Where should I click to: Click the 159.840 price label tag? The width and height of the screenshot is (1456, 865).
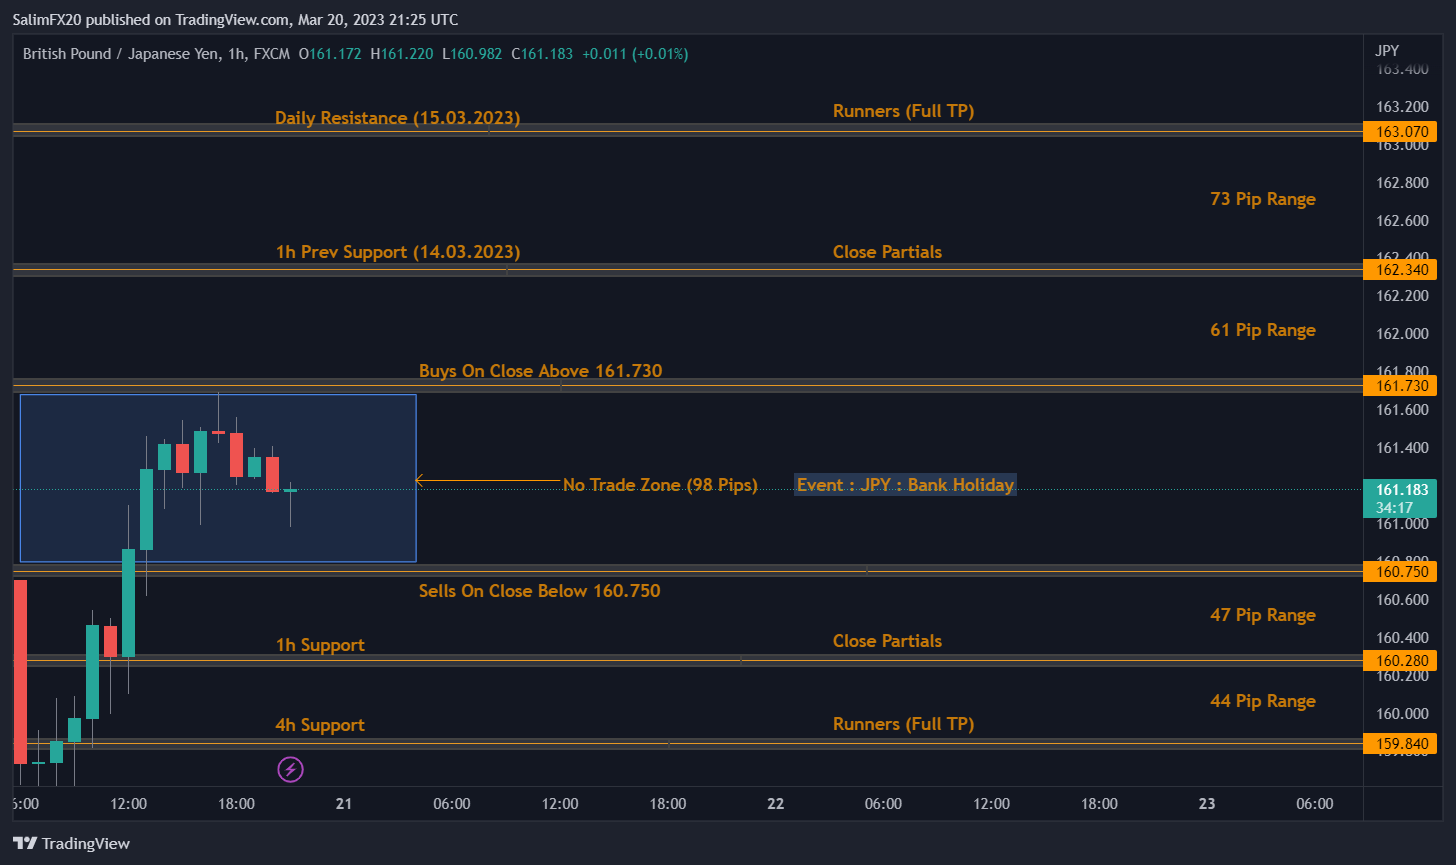point(1400,744)
